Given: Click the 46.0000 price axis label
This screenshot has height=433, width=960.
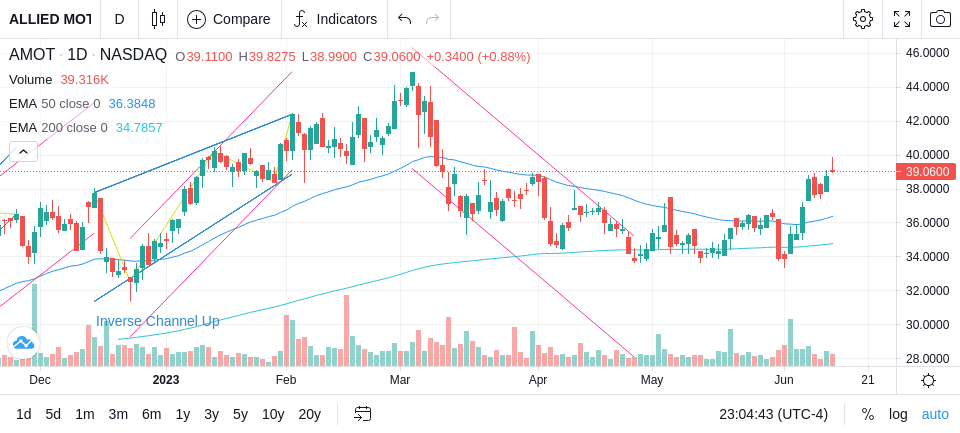Looking at the screenshot, I should pyautogui.click(x=928, y=53).
